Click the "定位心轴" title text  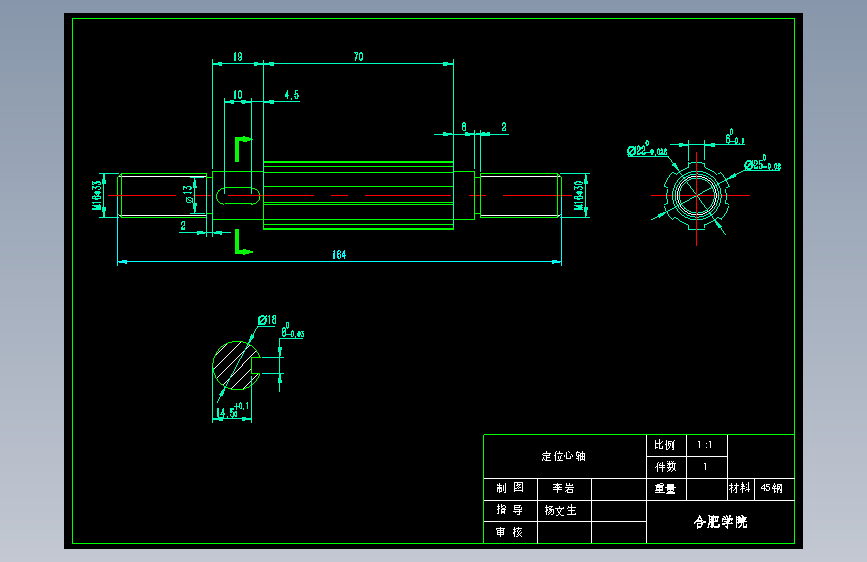pyautogui.click(x=563, y=456)
